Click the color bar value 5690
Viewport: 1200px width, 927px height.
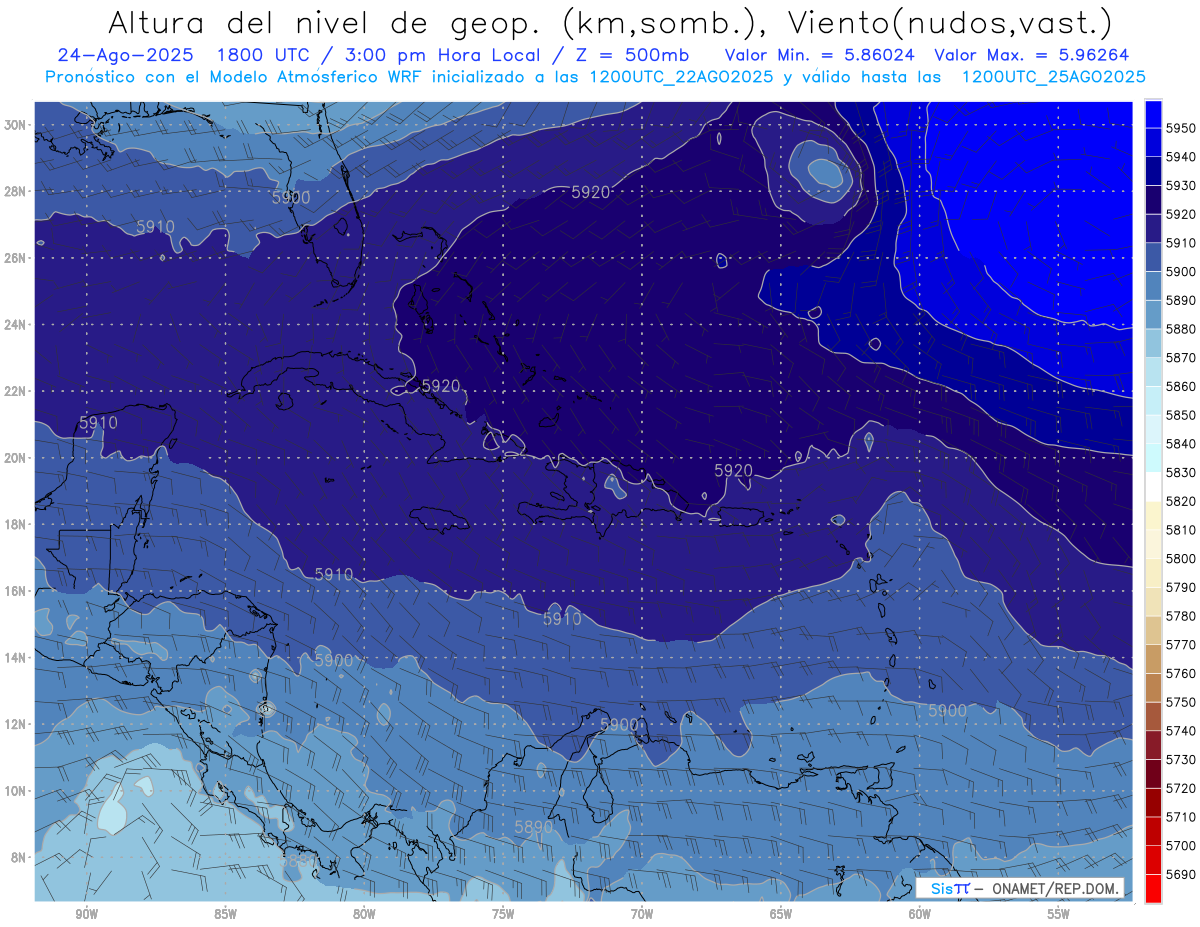[1180, 874]
